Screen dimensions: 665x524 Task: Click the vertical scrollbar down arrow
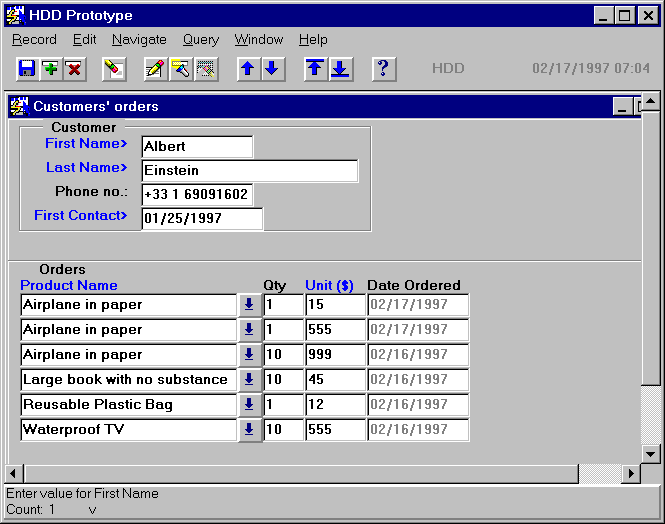650,453
